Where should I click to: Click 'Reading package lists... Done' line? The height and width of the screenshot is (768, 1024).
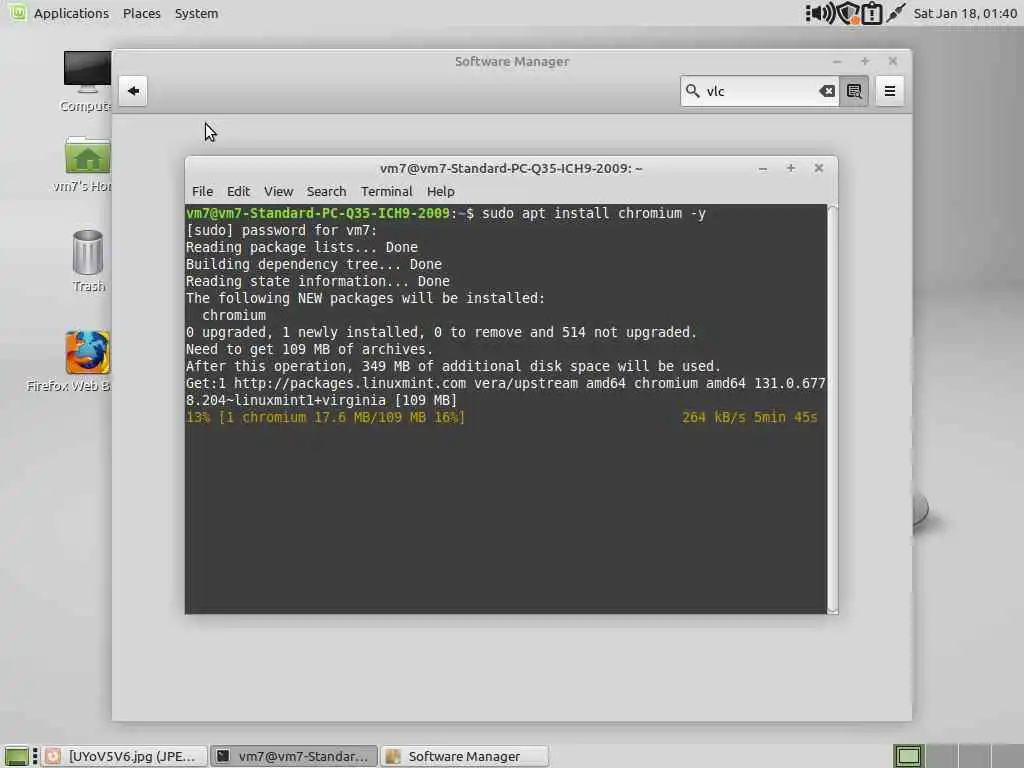coord(302,247)
